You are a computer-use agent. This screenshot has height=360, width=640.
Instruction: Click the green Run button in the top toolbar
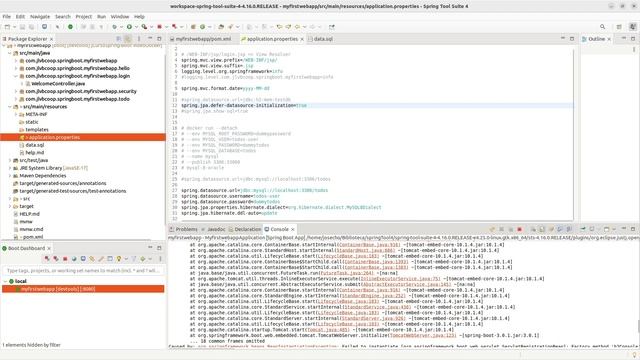[x=129, y=27]
